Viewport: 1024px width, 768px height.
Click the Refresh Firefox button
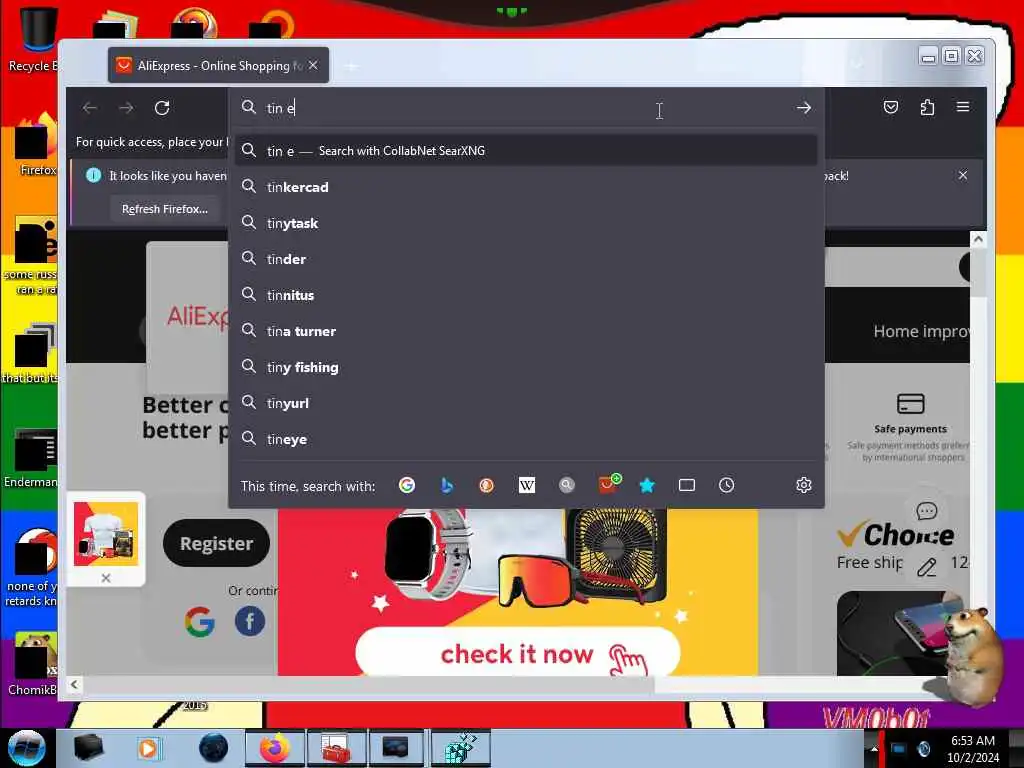[x=165, y=209]
